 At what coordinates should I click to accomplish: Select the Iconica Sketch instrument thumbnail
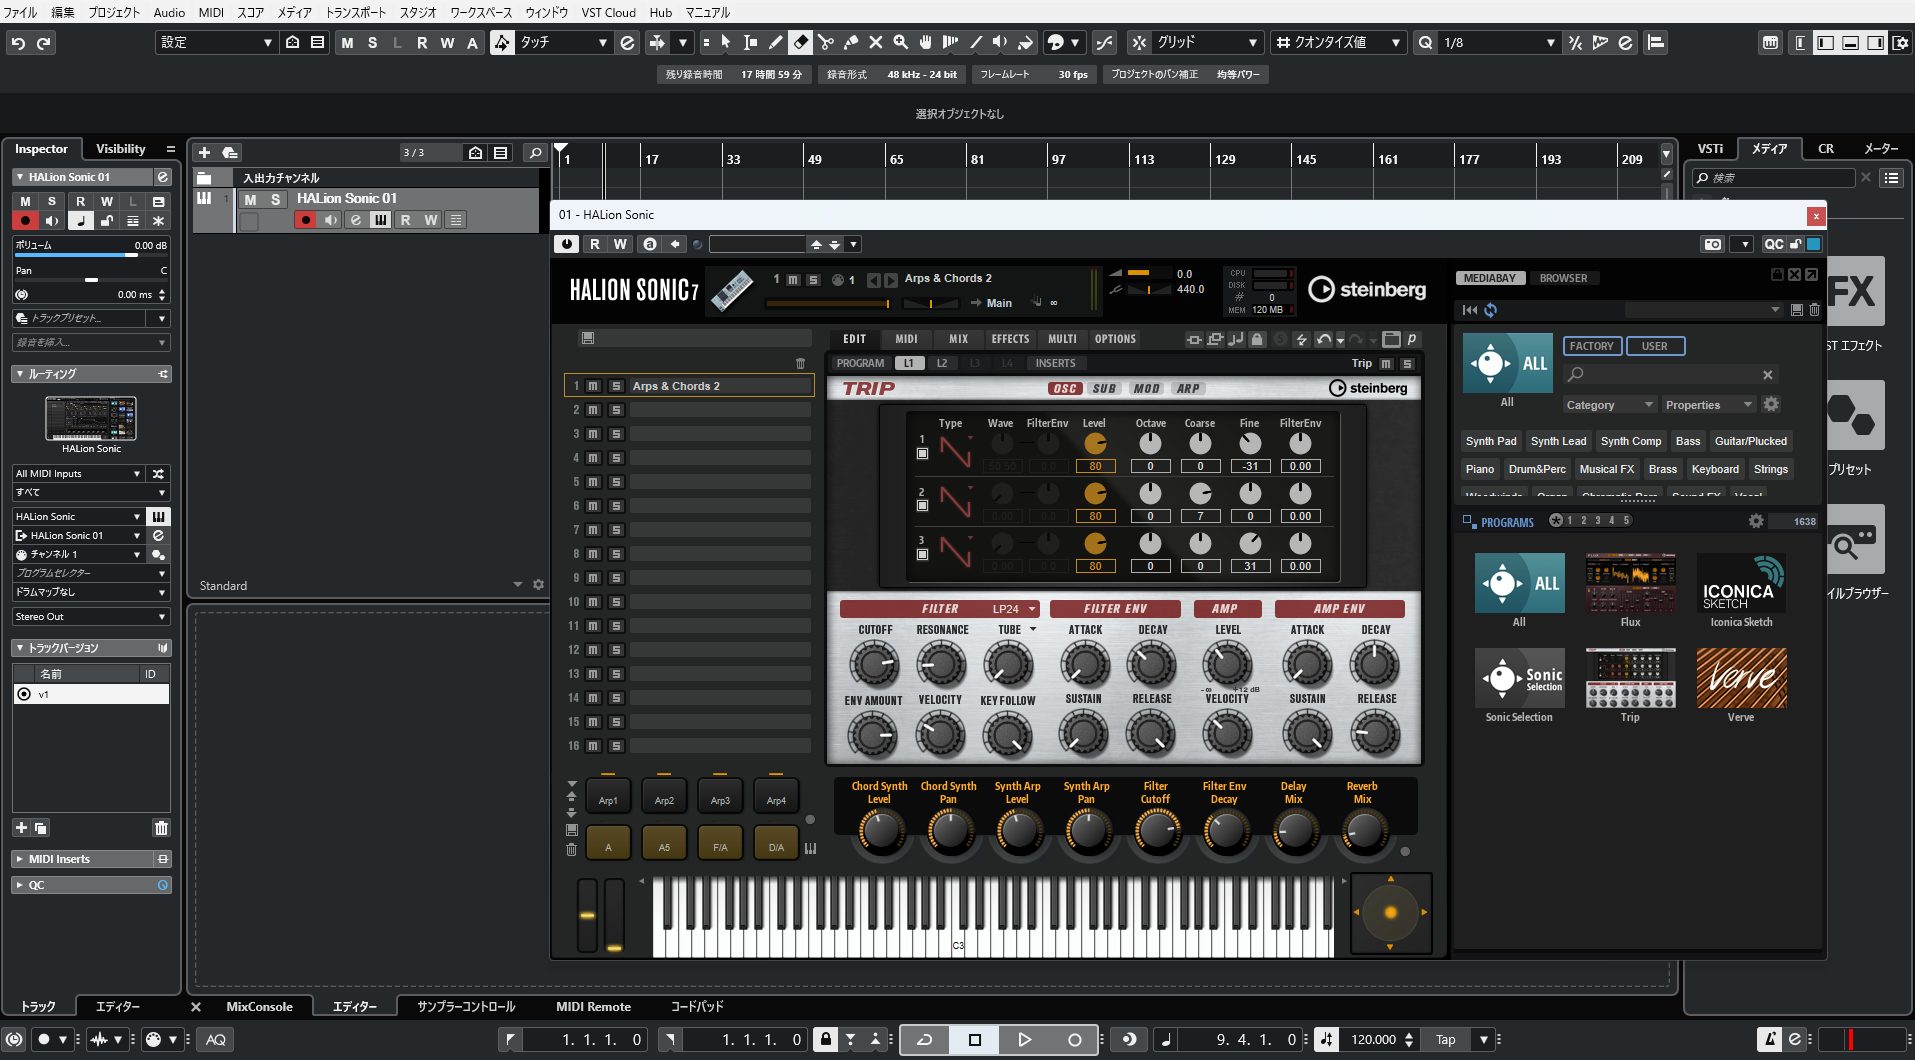click(x=1741, y=583)
